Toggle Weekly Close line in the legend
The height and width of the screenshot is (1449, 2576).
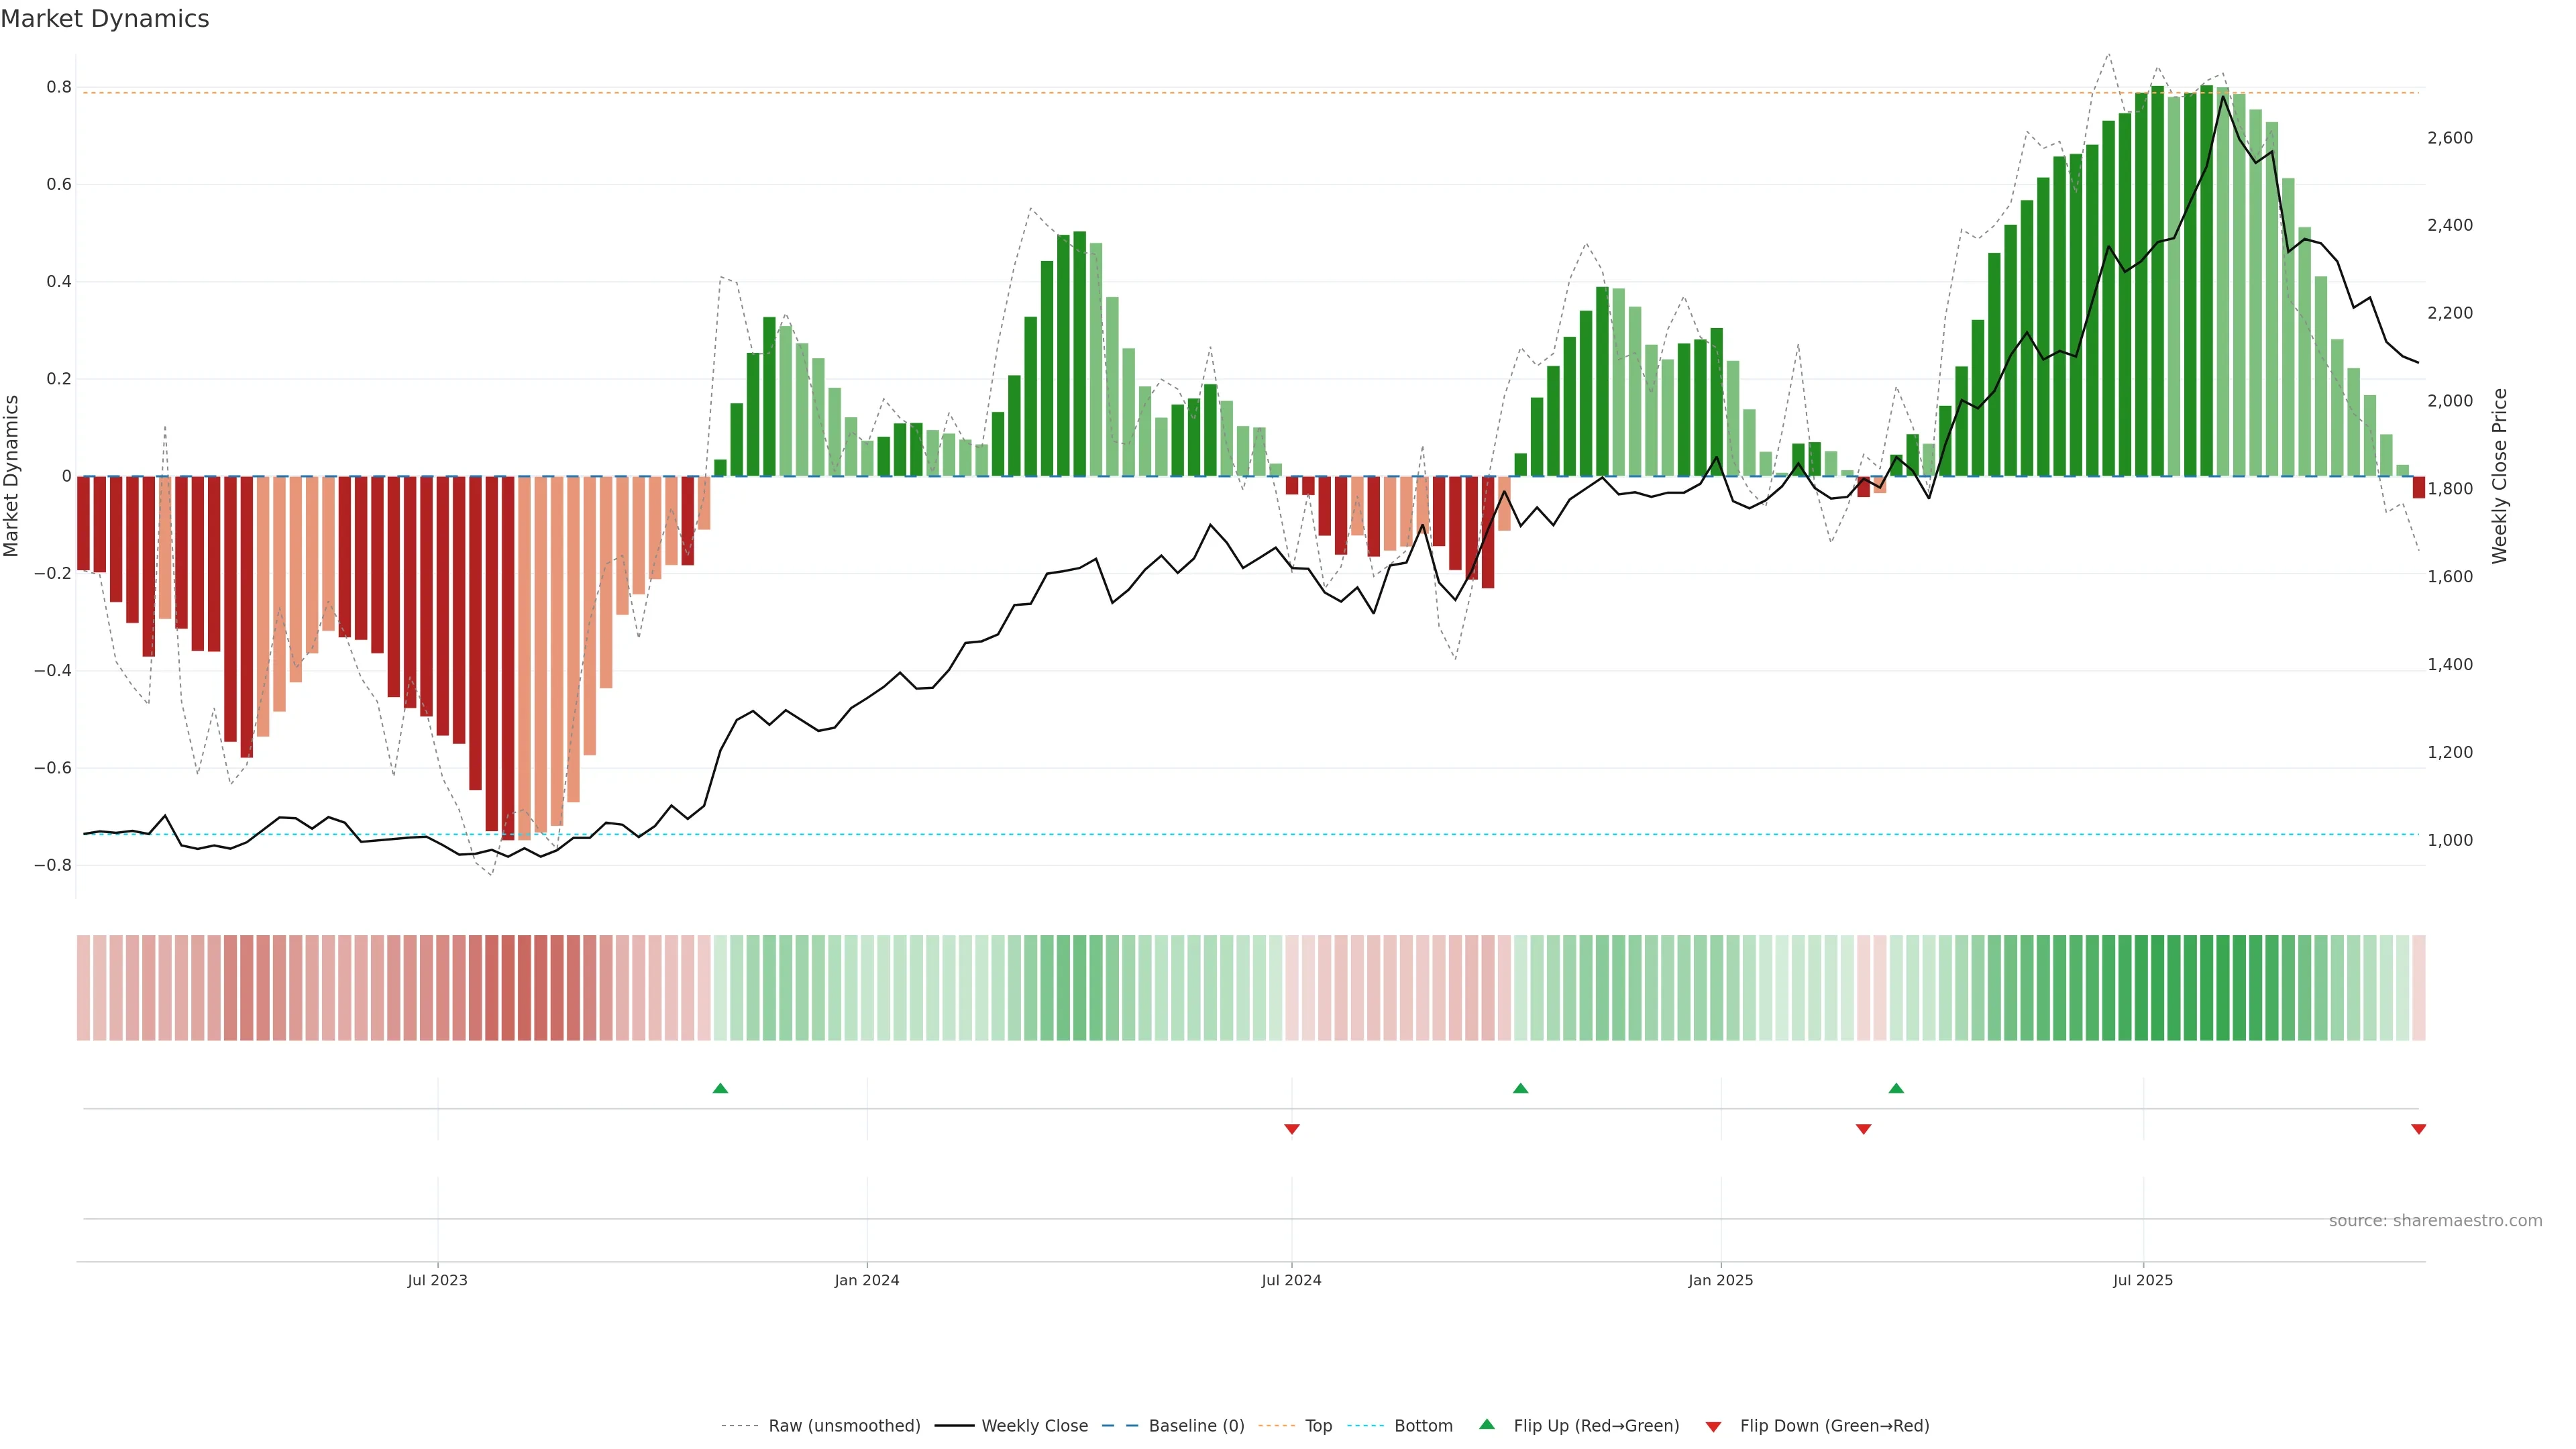1034,1426
